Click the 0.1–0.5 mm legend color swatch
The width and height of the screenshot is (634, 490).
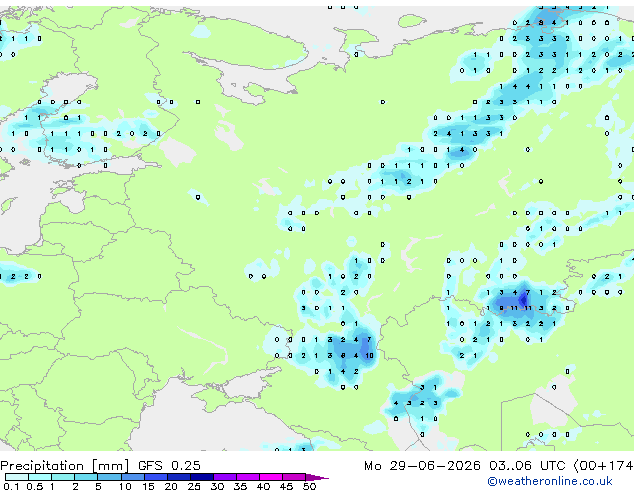click(x=17, y=477)
